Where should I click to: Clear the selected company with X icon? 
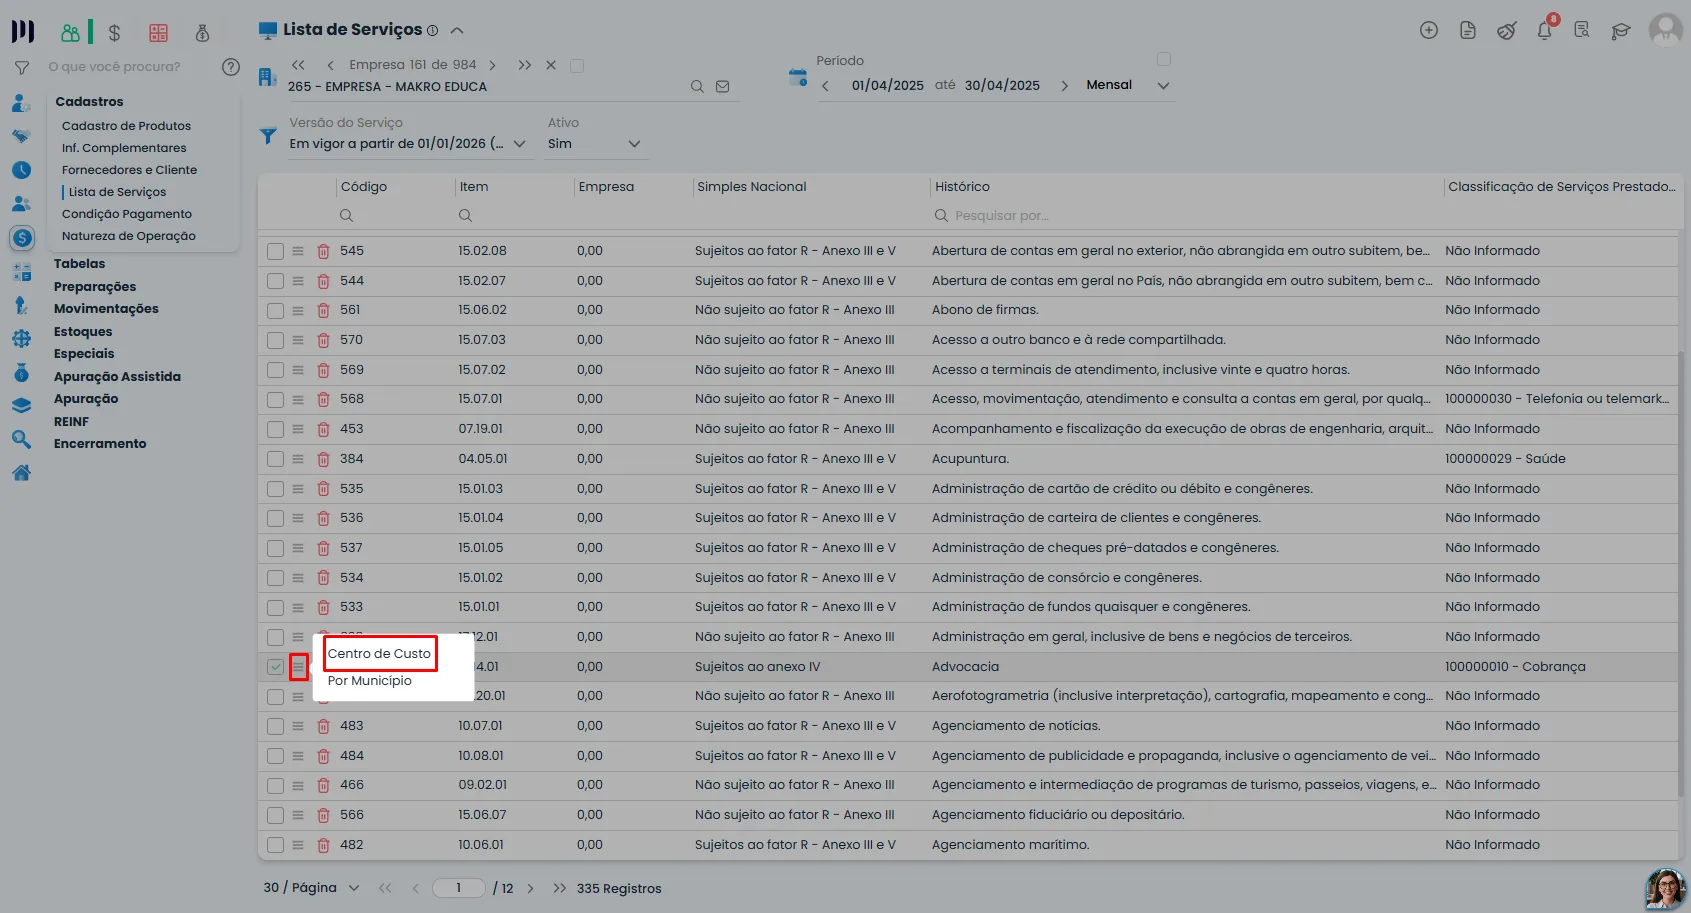[550, 65]
